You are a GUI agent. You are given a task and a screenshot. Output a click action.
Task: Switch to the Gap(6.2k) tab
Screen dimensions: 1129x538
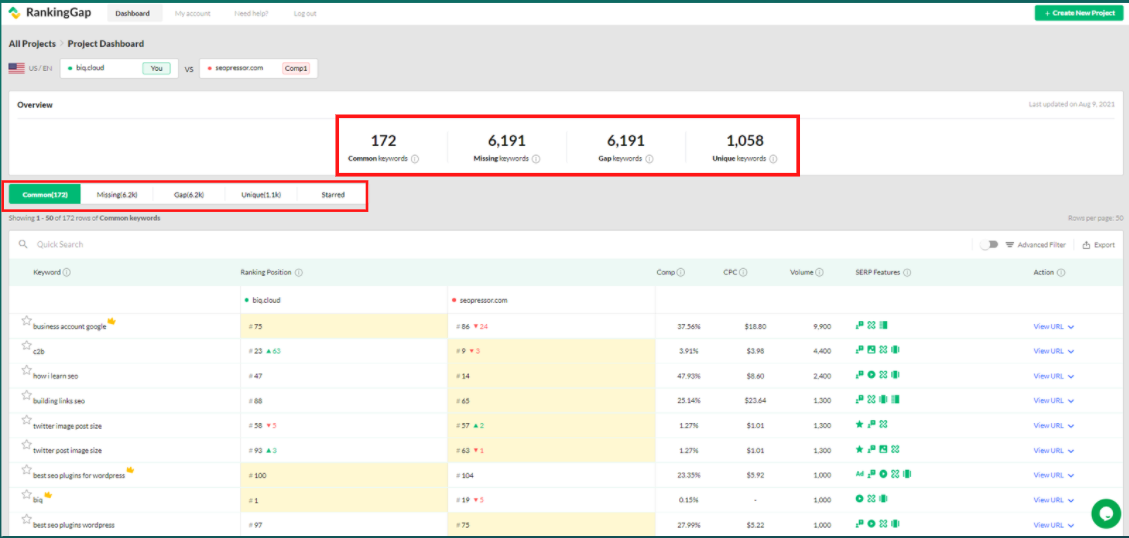(189, 194)
